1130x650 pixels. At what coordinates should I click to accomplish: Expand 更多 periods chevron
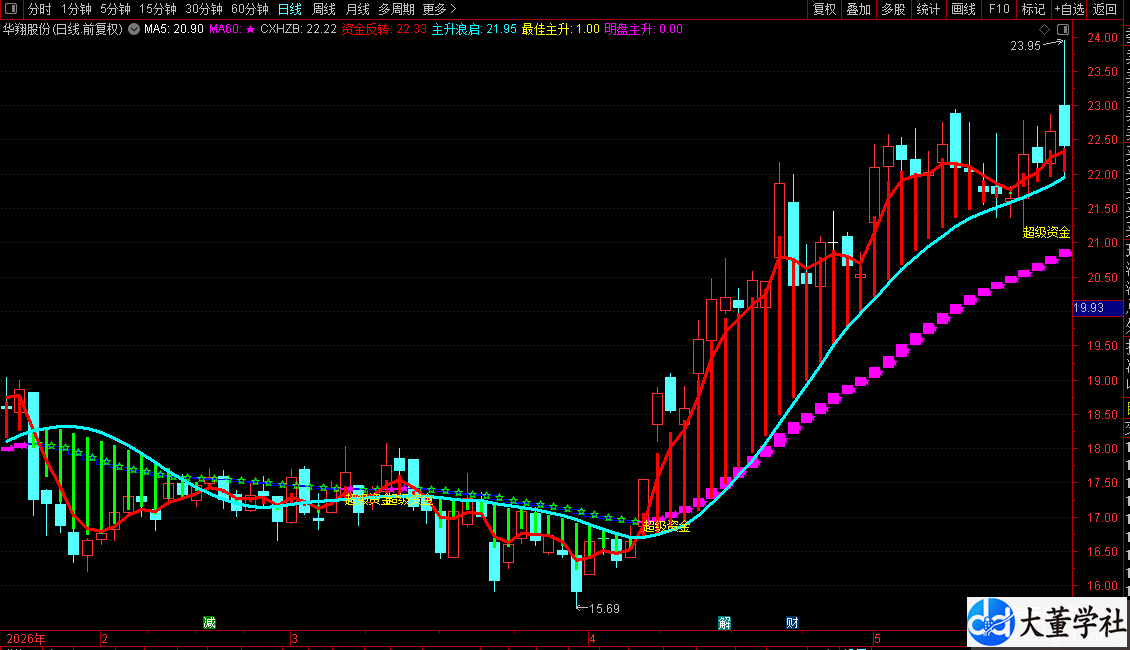(x=439, y=9)
